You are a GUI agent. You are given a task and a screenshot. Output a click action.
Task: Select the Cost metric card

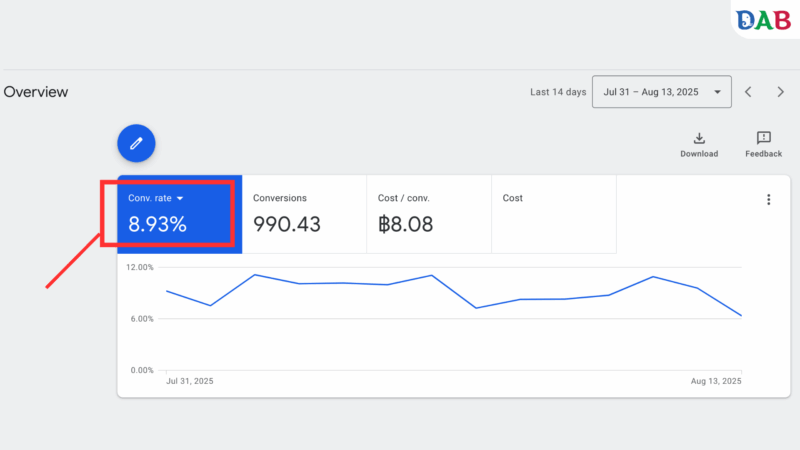coord(554,214)
